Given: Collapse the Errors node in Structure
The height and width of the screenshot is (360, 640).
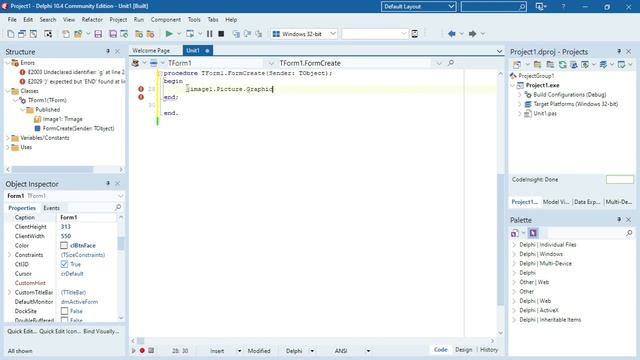Looking at the screenshot, I should (8, 63).
